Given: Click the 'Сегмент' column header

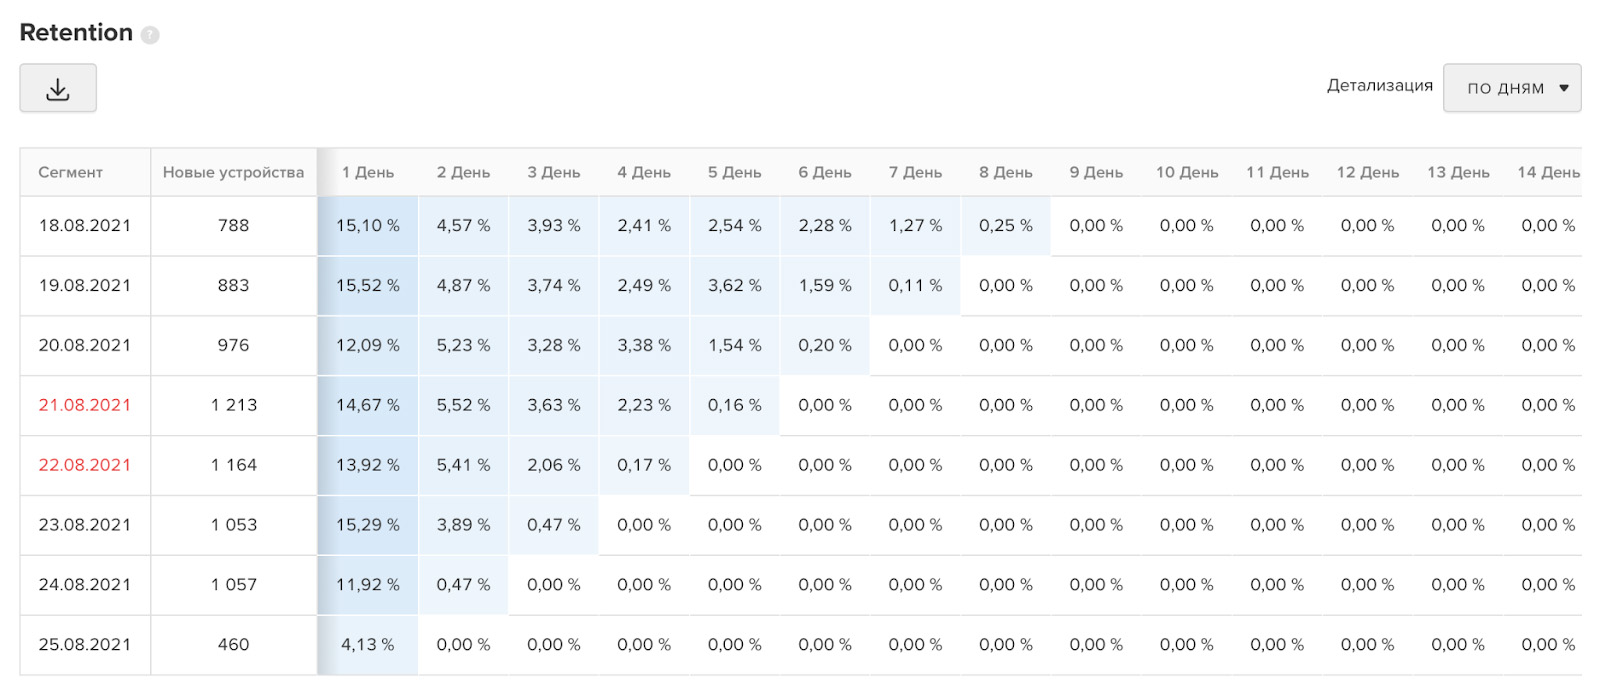Looking at the screenshot, I should 71,172.
